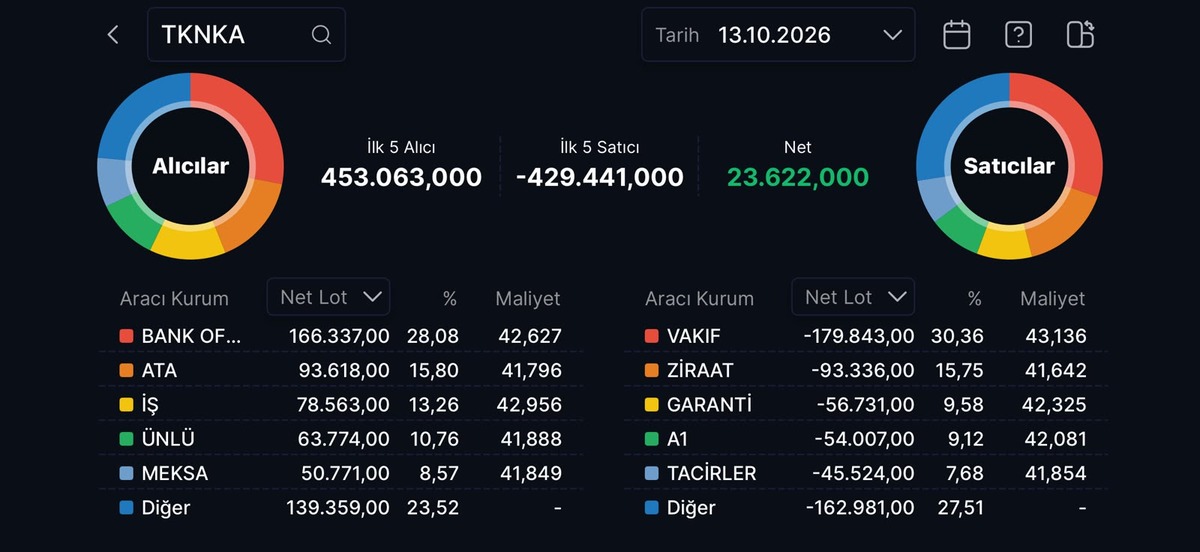The height and width of the screenshot is (552, 1200).
Task: Open the help question mark icon
Action: click(1018, 35)
